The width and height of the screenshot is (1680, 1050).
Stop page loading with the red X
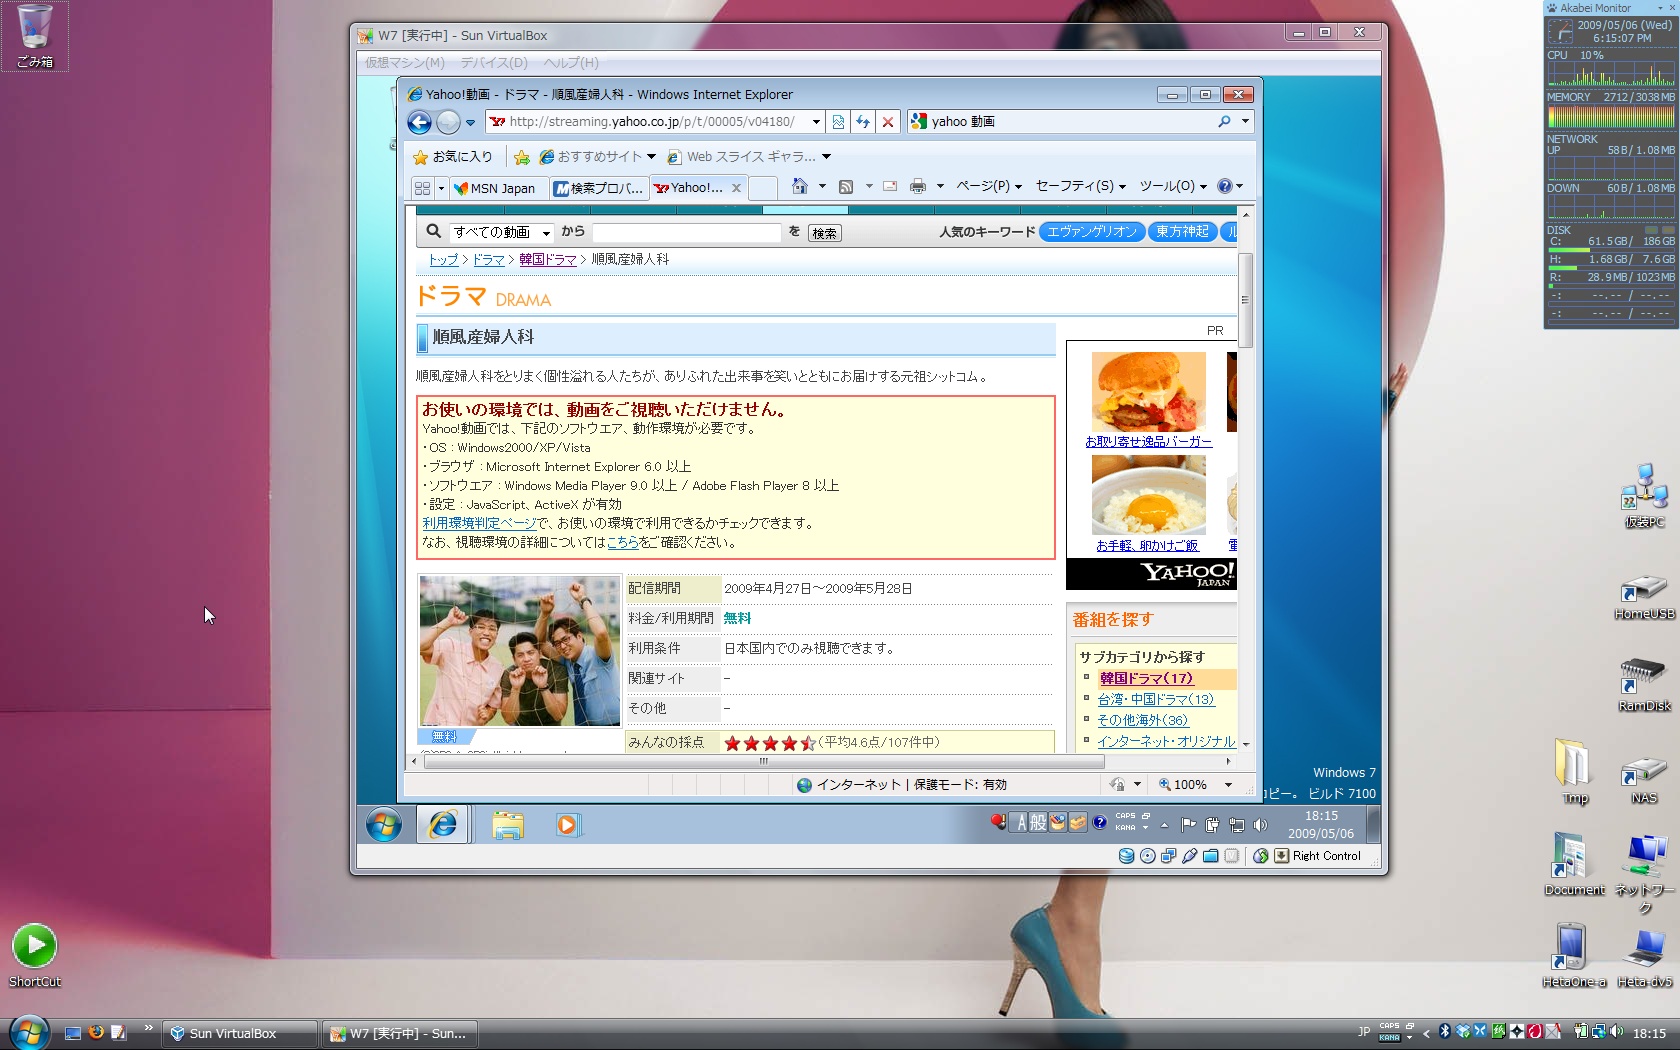pyautogui.click(x=888, y=122)
